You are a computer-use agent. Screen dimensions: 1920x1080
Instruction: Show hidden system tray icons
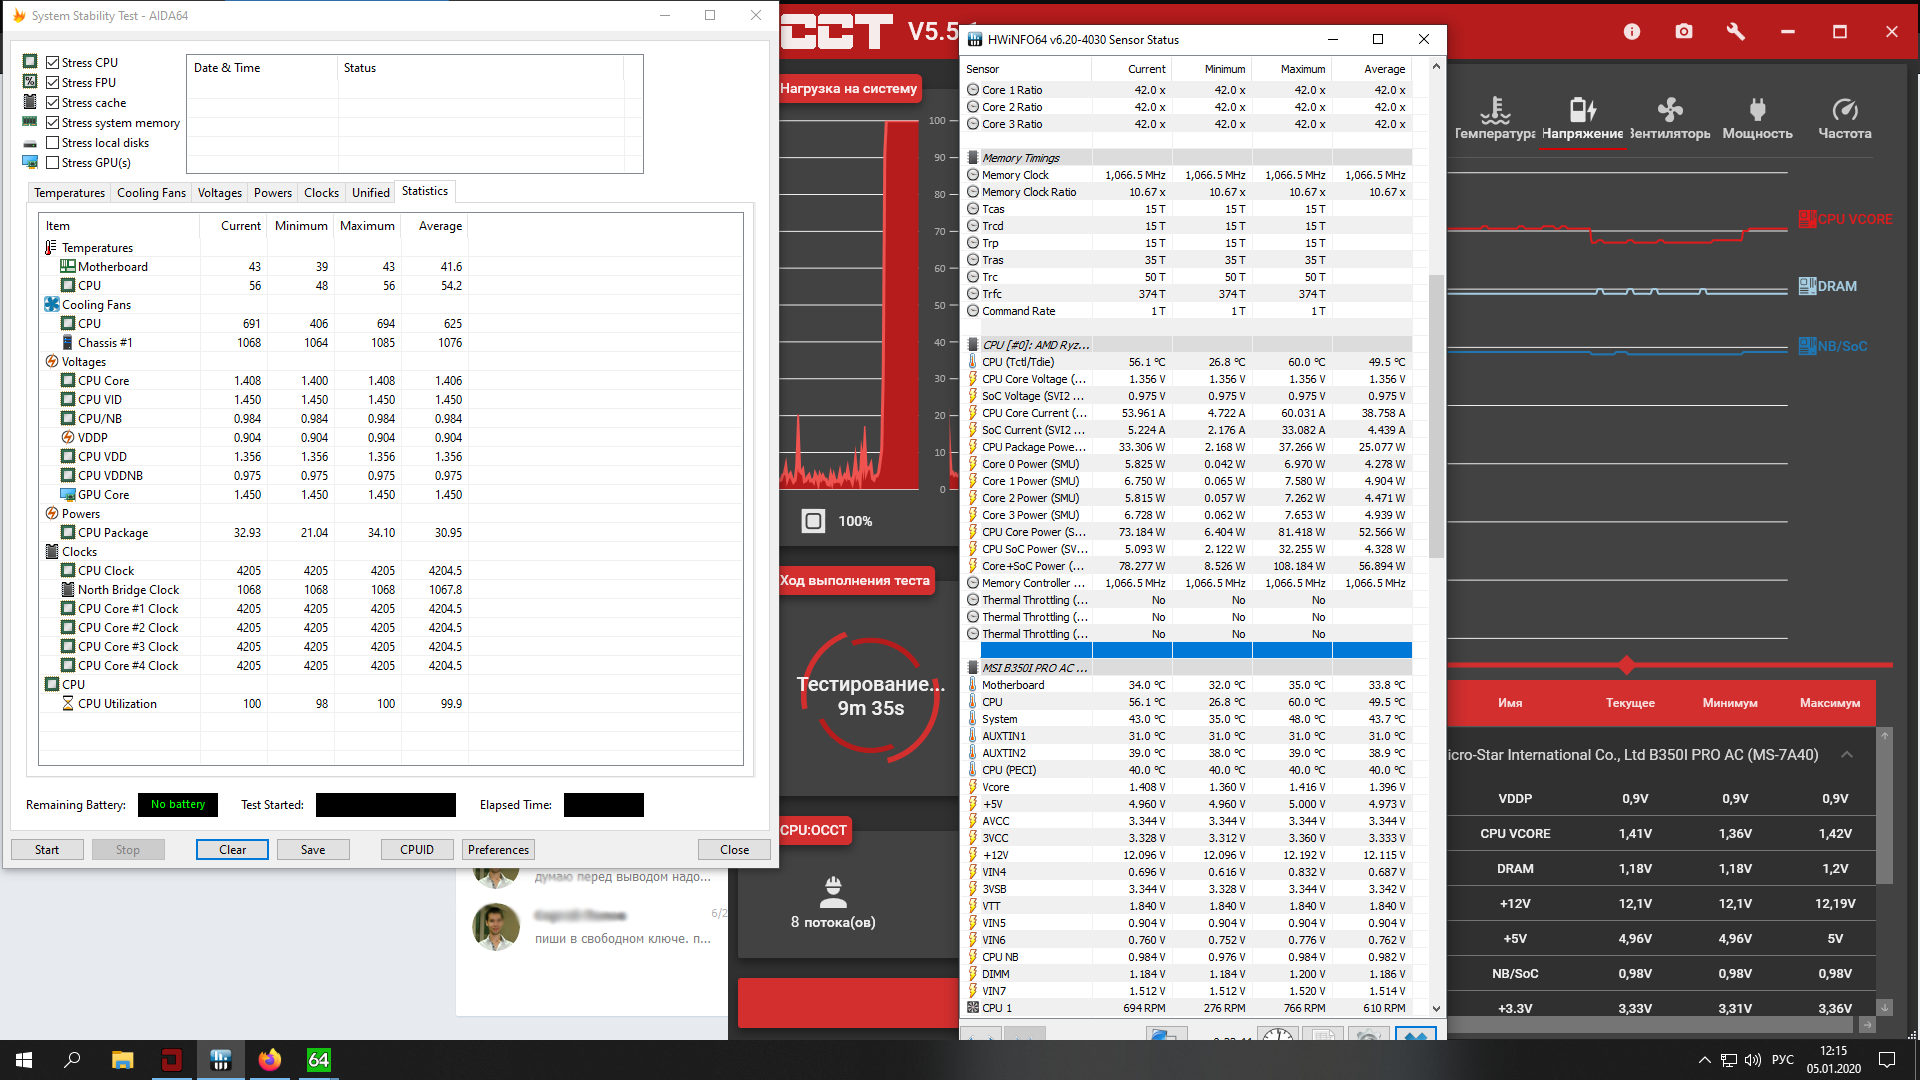tap(1704, 1060)
